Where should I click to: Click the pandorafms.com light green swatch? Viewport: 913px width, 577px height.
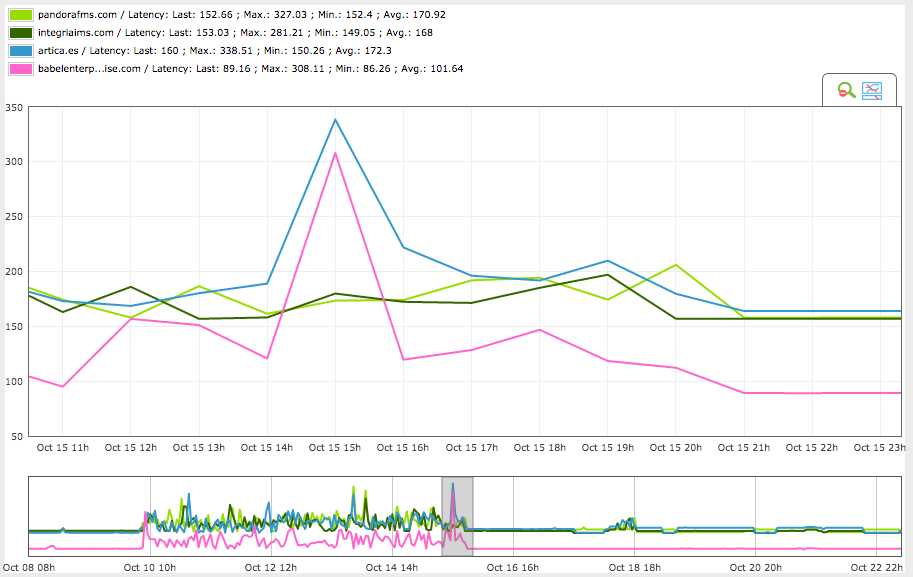pos(20,15)
